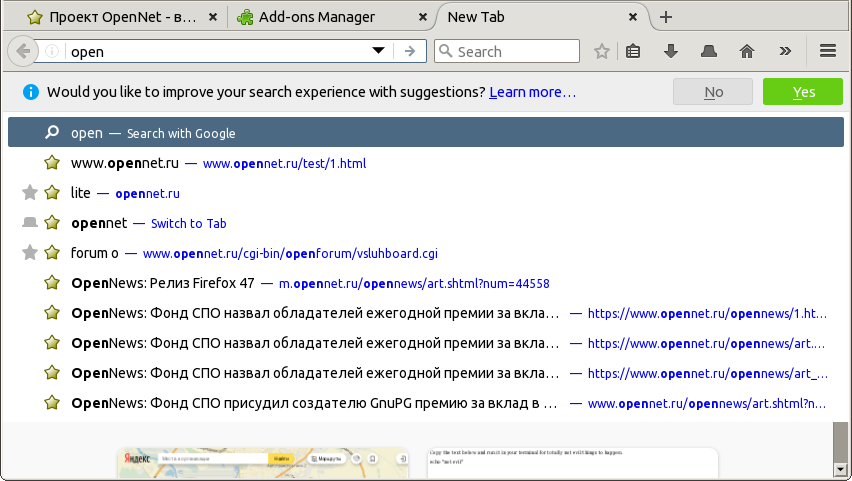852x481 pixels.
Task: Switch to the Проект OpenNet tab
Action: 112,17
